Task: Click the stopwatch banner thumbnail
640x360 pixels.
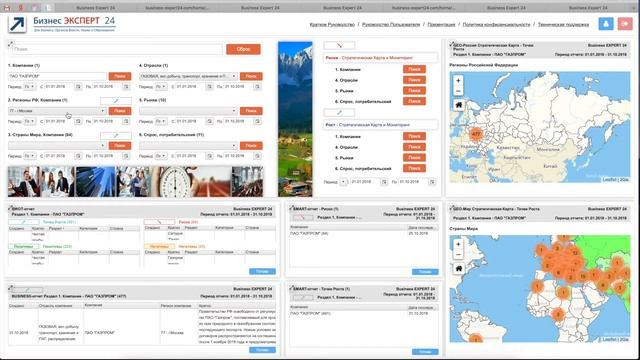Action: 176,181
